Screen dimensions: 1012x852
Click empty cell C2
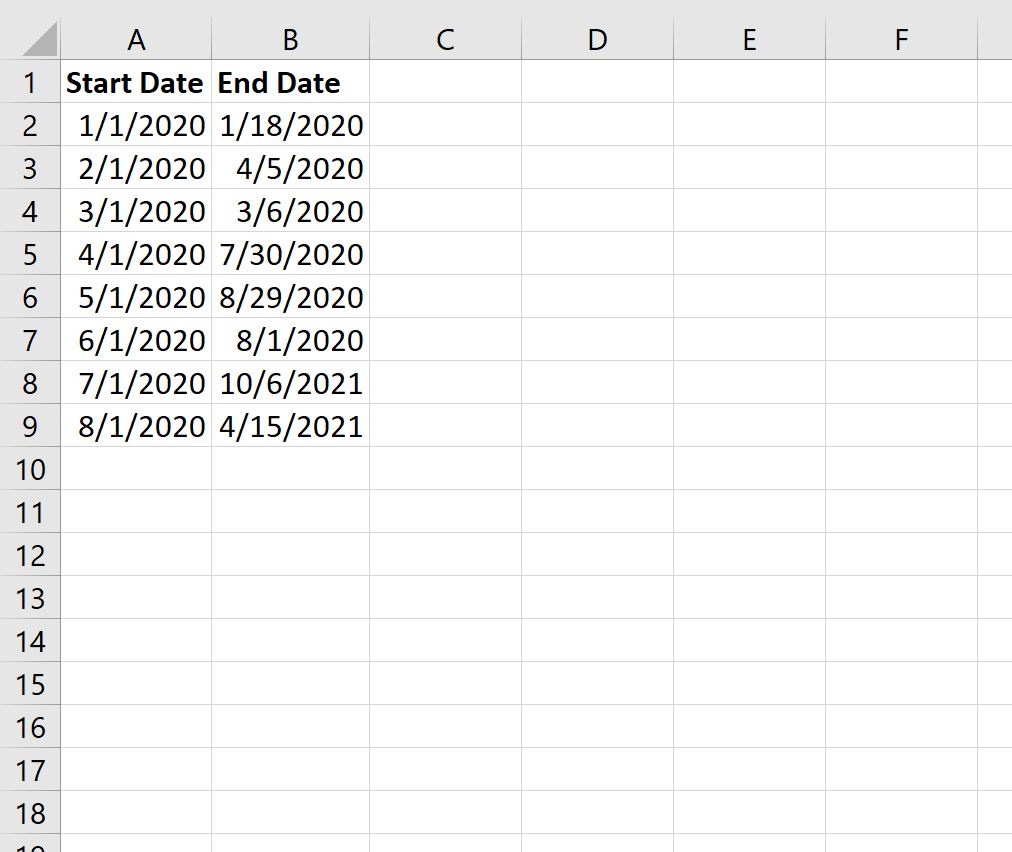[x=445, y=125]
